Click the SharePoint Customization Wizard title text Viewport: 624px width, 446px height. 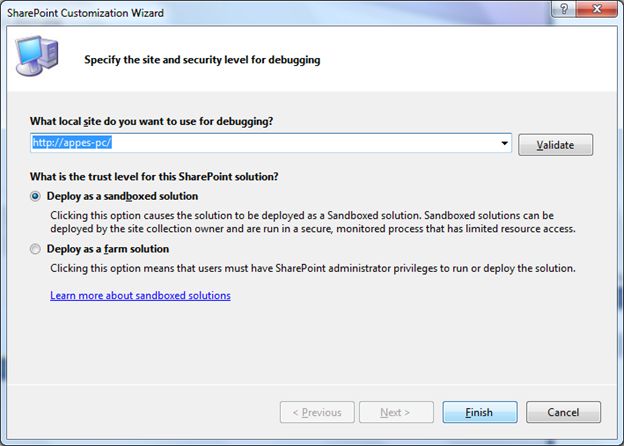tap(85, 13)
